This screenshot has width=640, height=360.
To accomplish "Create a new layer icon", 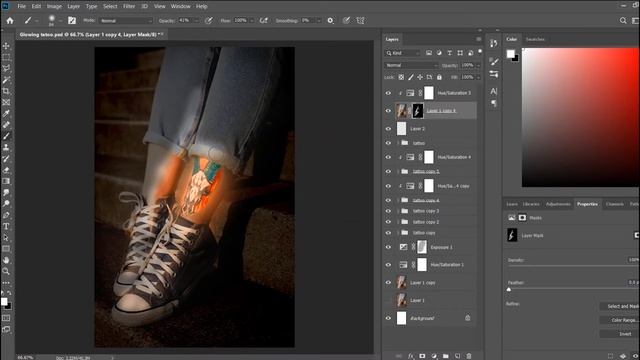I will [x=457, y=356].
